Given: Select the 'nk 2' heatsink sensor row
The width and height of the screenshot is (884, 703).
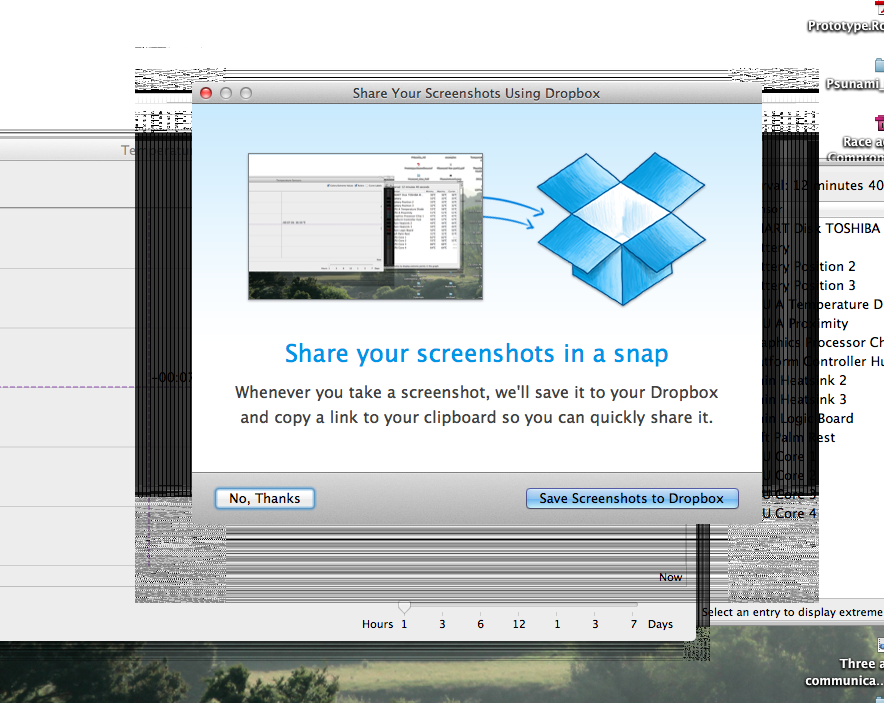Looking at the screenshot, I should pos(823,381).
